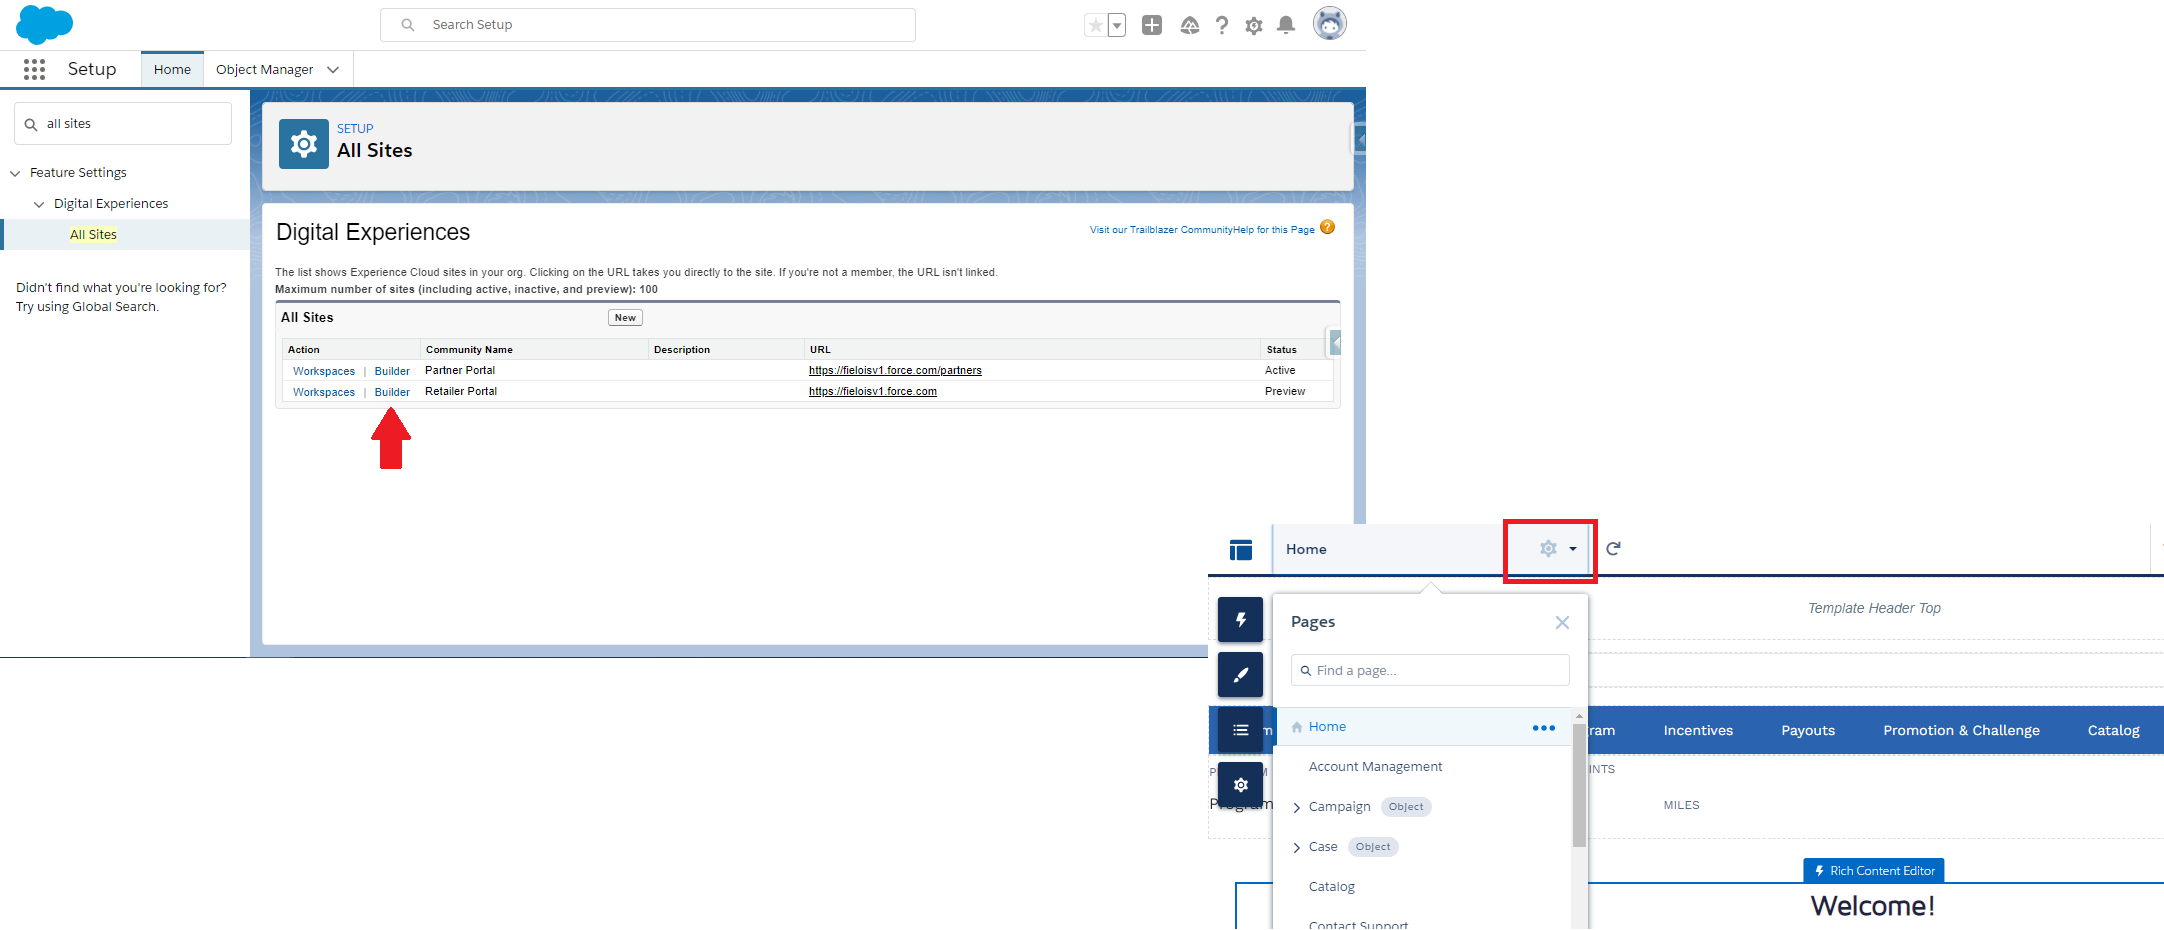Open the Theme paintbrush panel

point(1240,675)
